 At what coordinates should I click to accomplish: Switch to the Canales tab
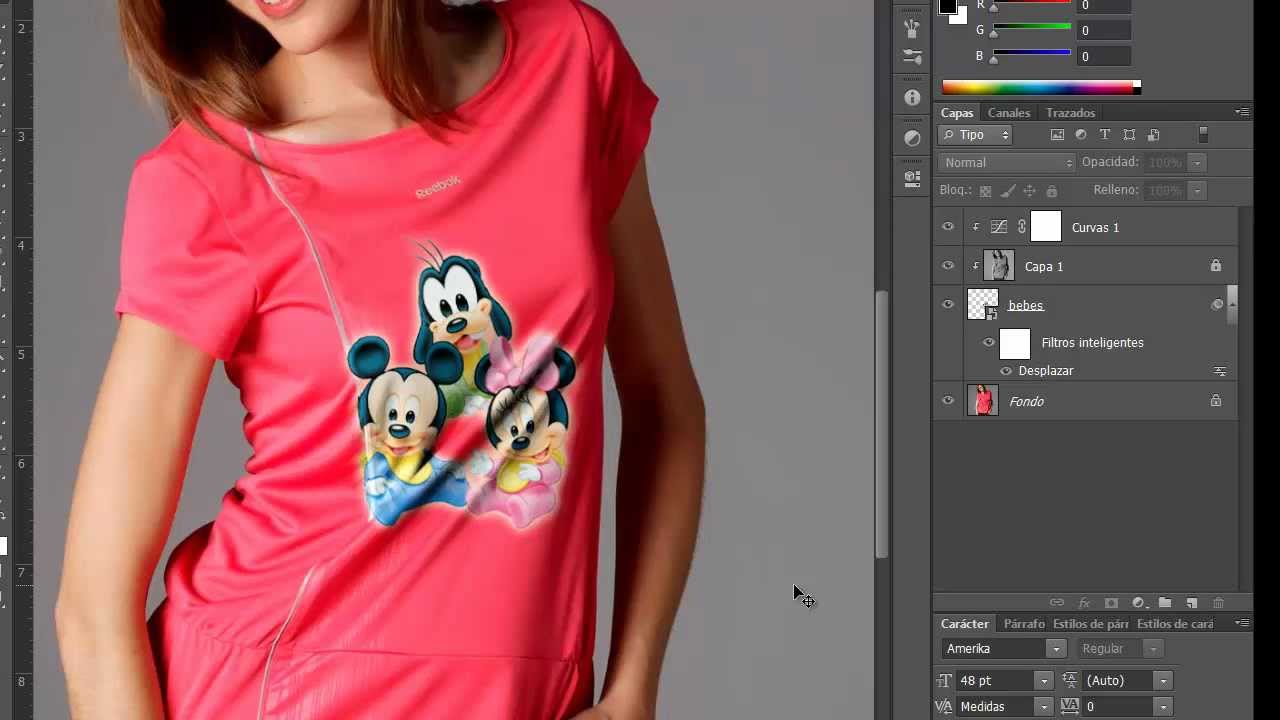click(x=1009, y=113)
